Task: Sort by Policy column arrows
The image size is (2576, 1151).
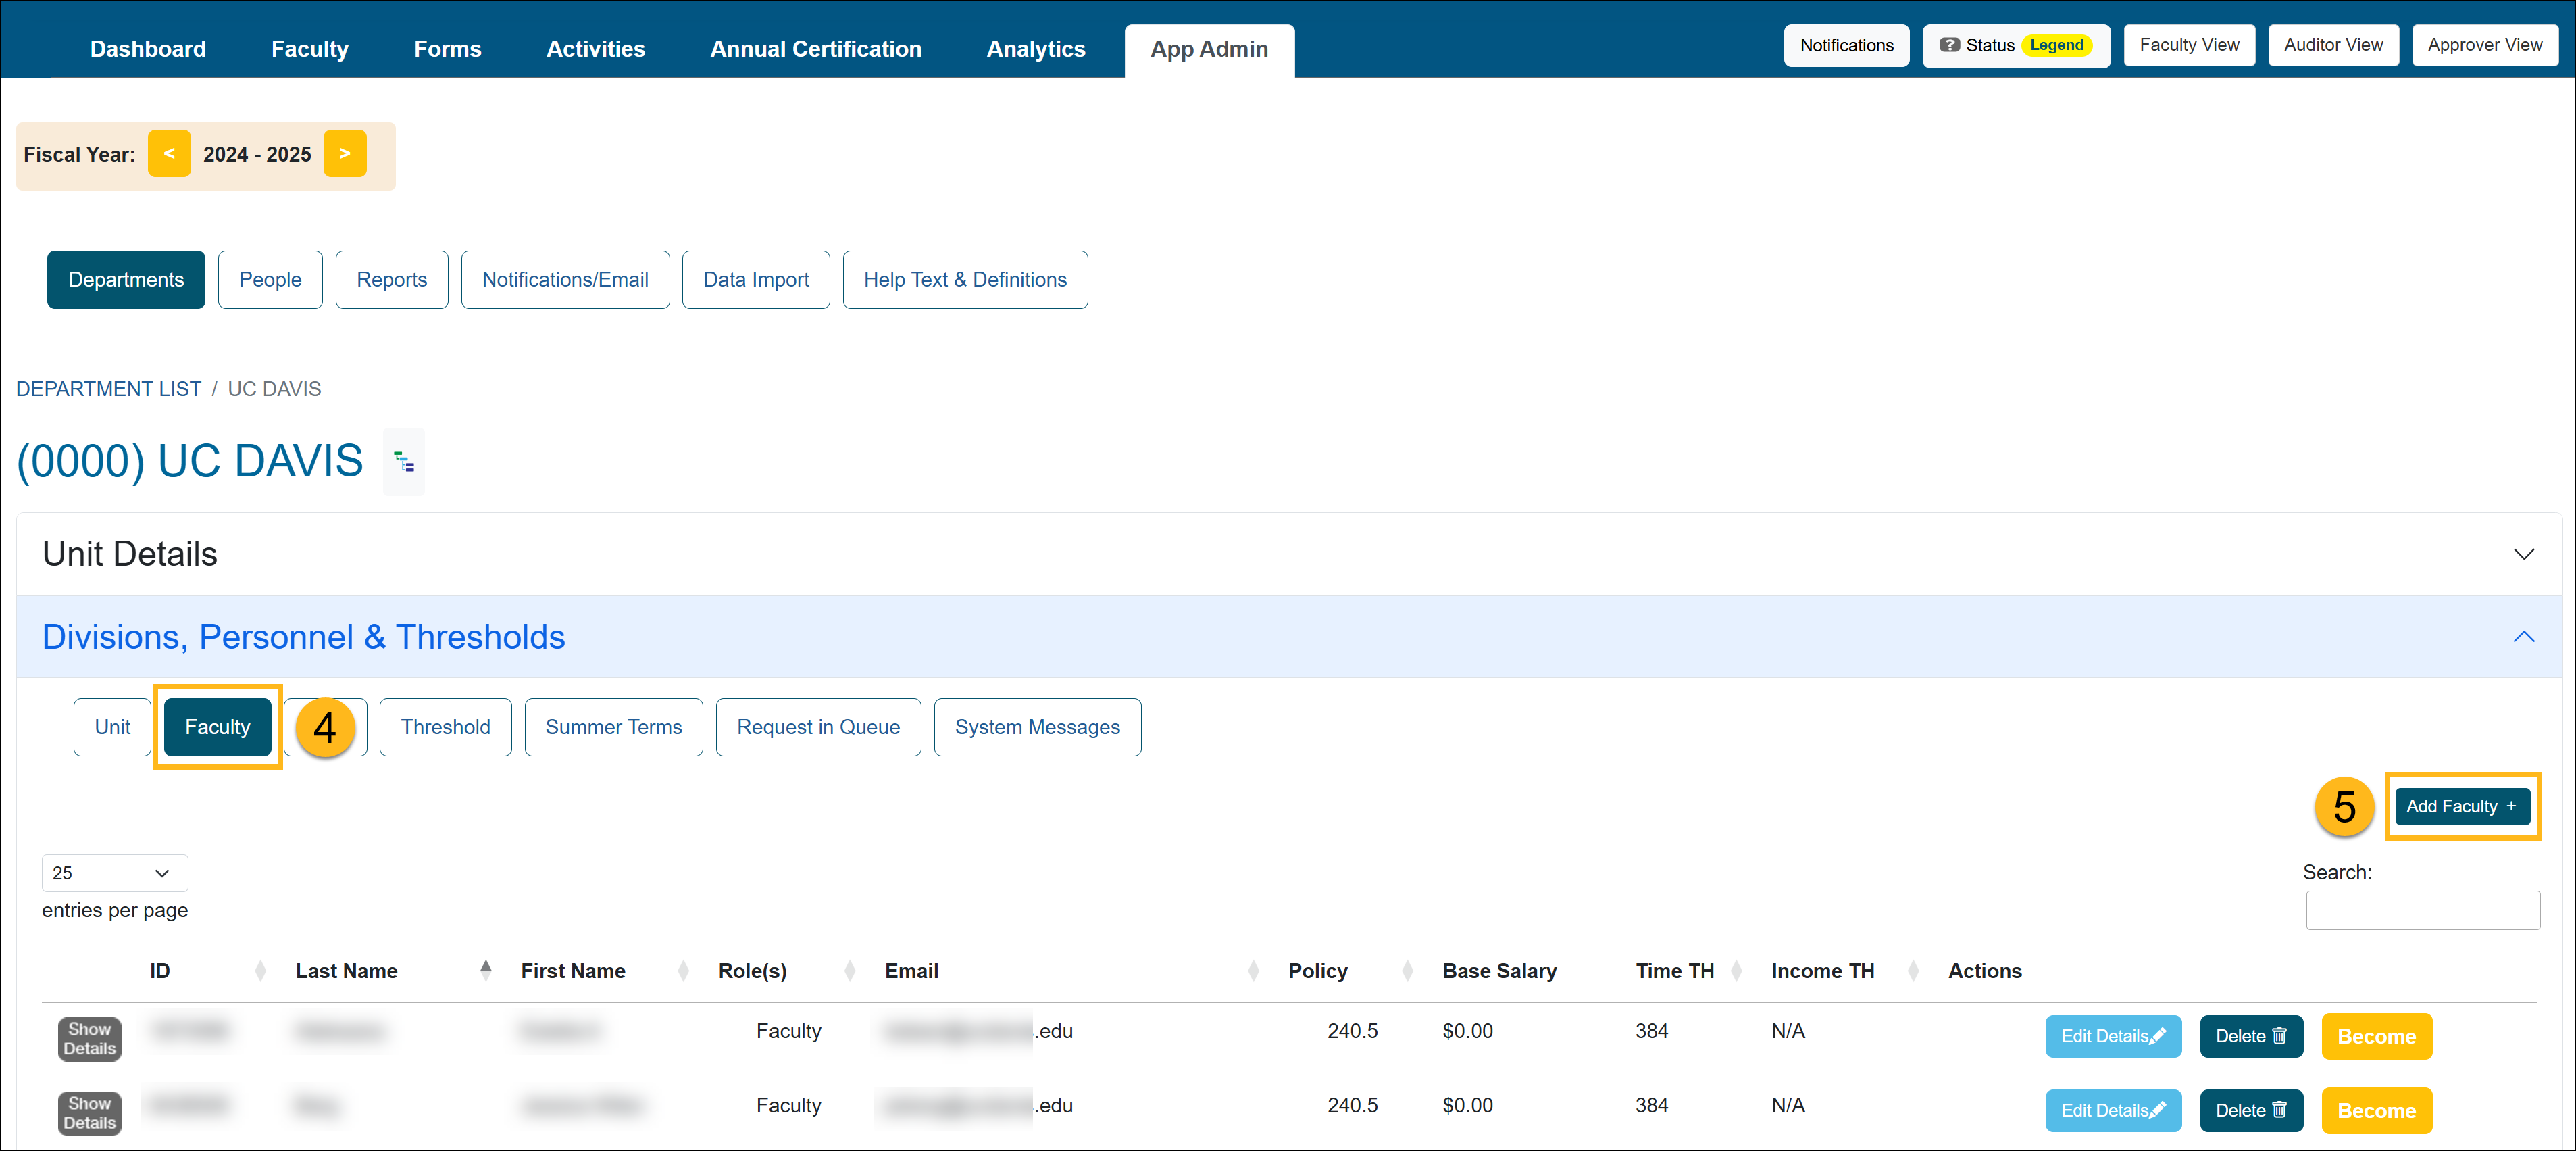Action: point(1407,971)
